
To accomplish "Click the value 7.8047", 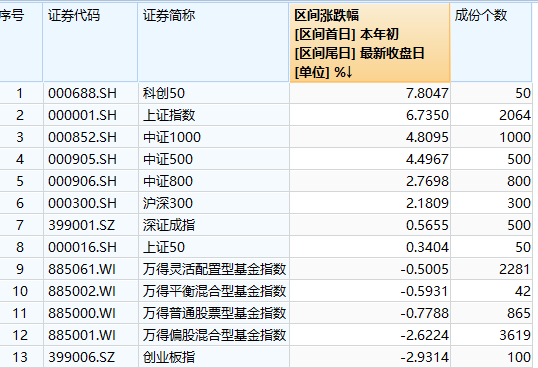I will click(427, 93).
